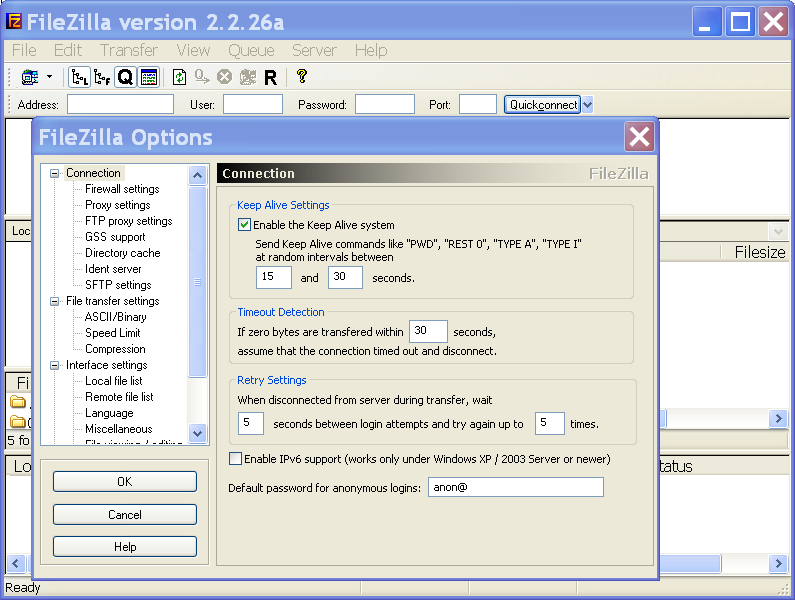
Task: Click the bottom-right horizontal scroll right arrow
Action: (778, 563)
